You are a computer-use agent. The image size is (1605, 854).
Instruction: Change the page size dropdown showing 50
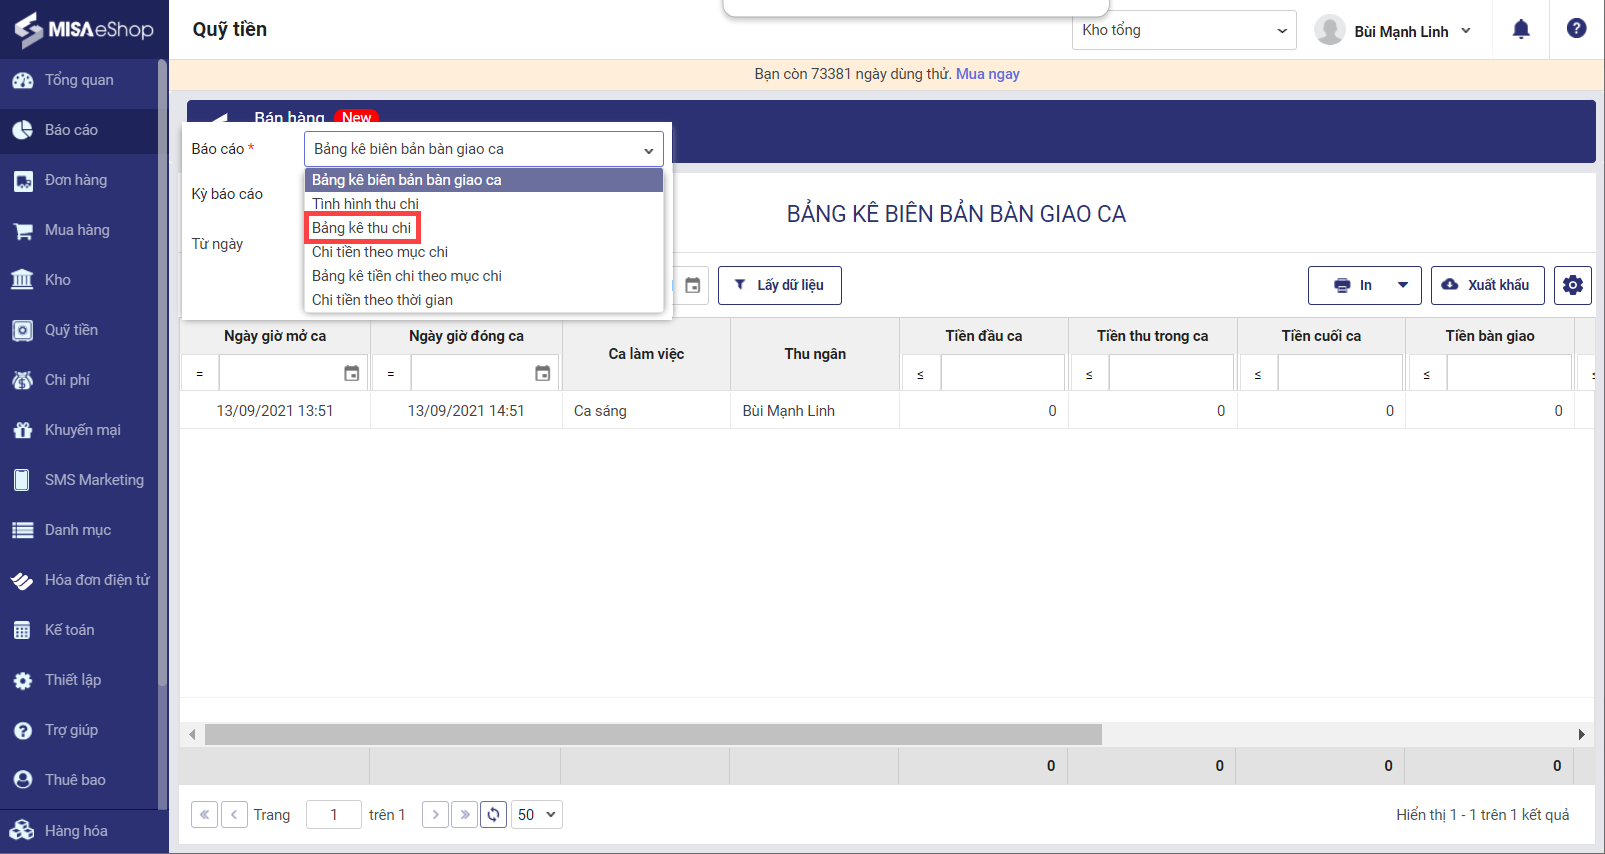[x=537, y=814]
